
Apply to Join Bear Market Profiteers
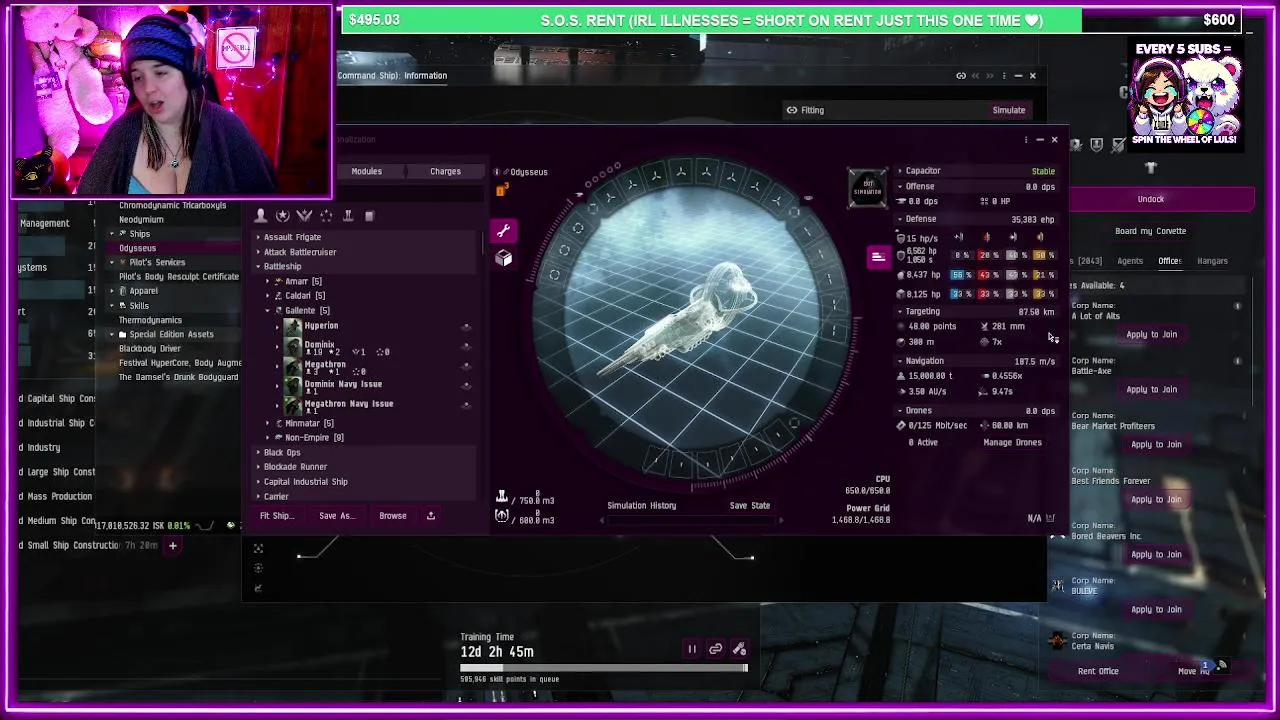[x=1156, y=444]
